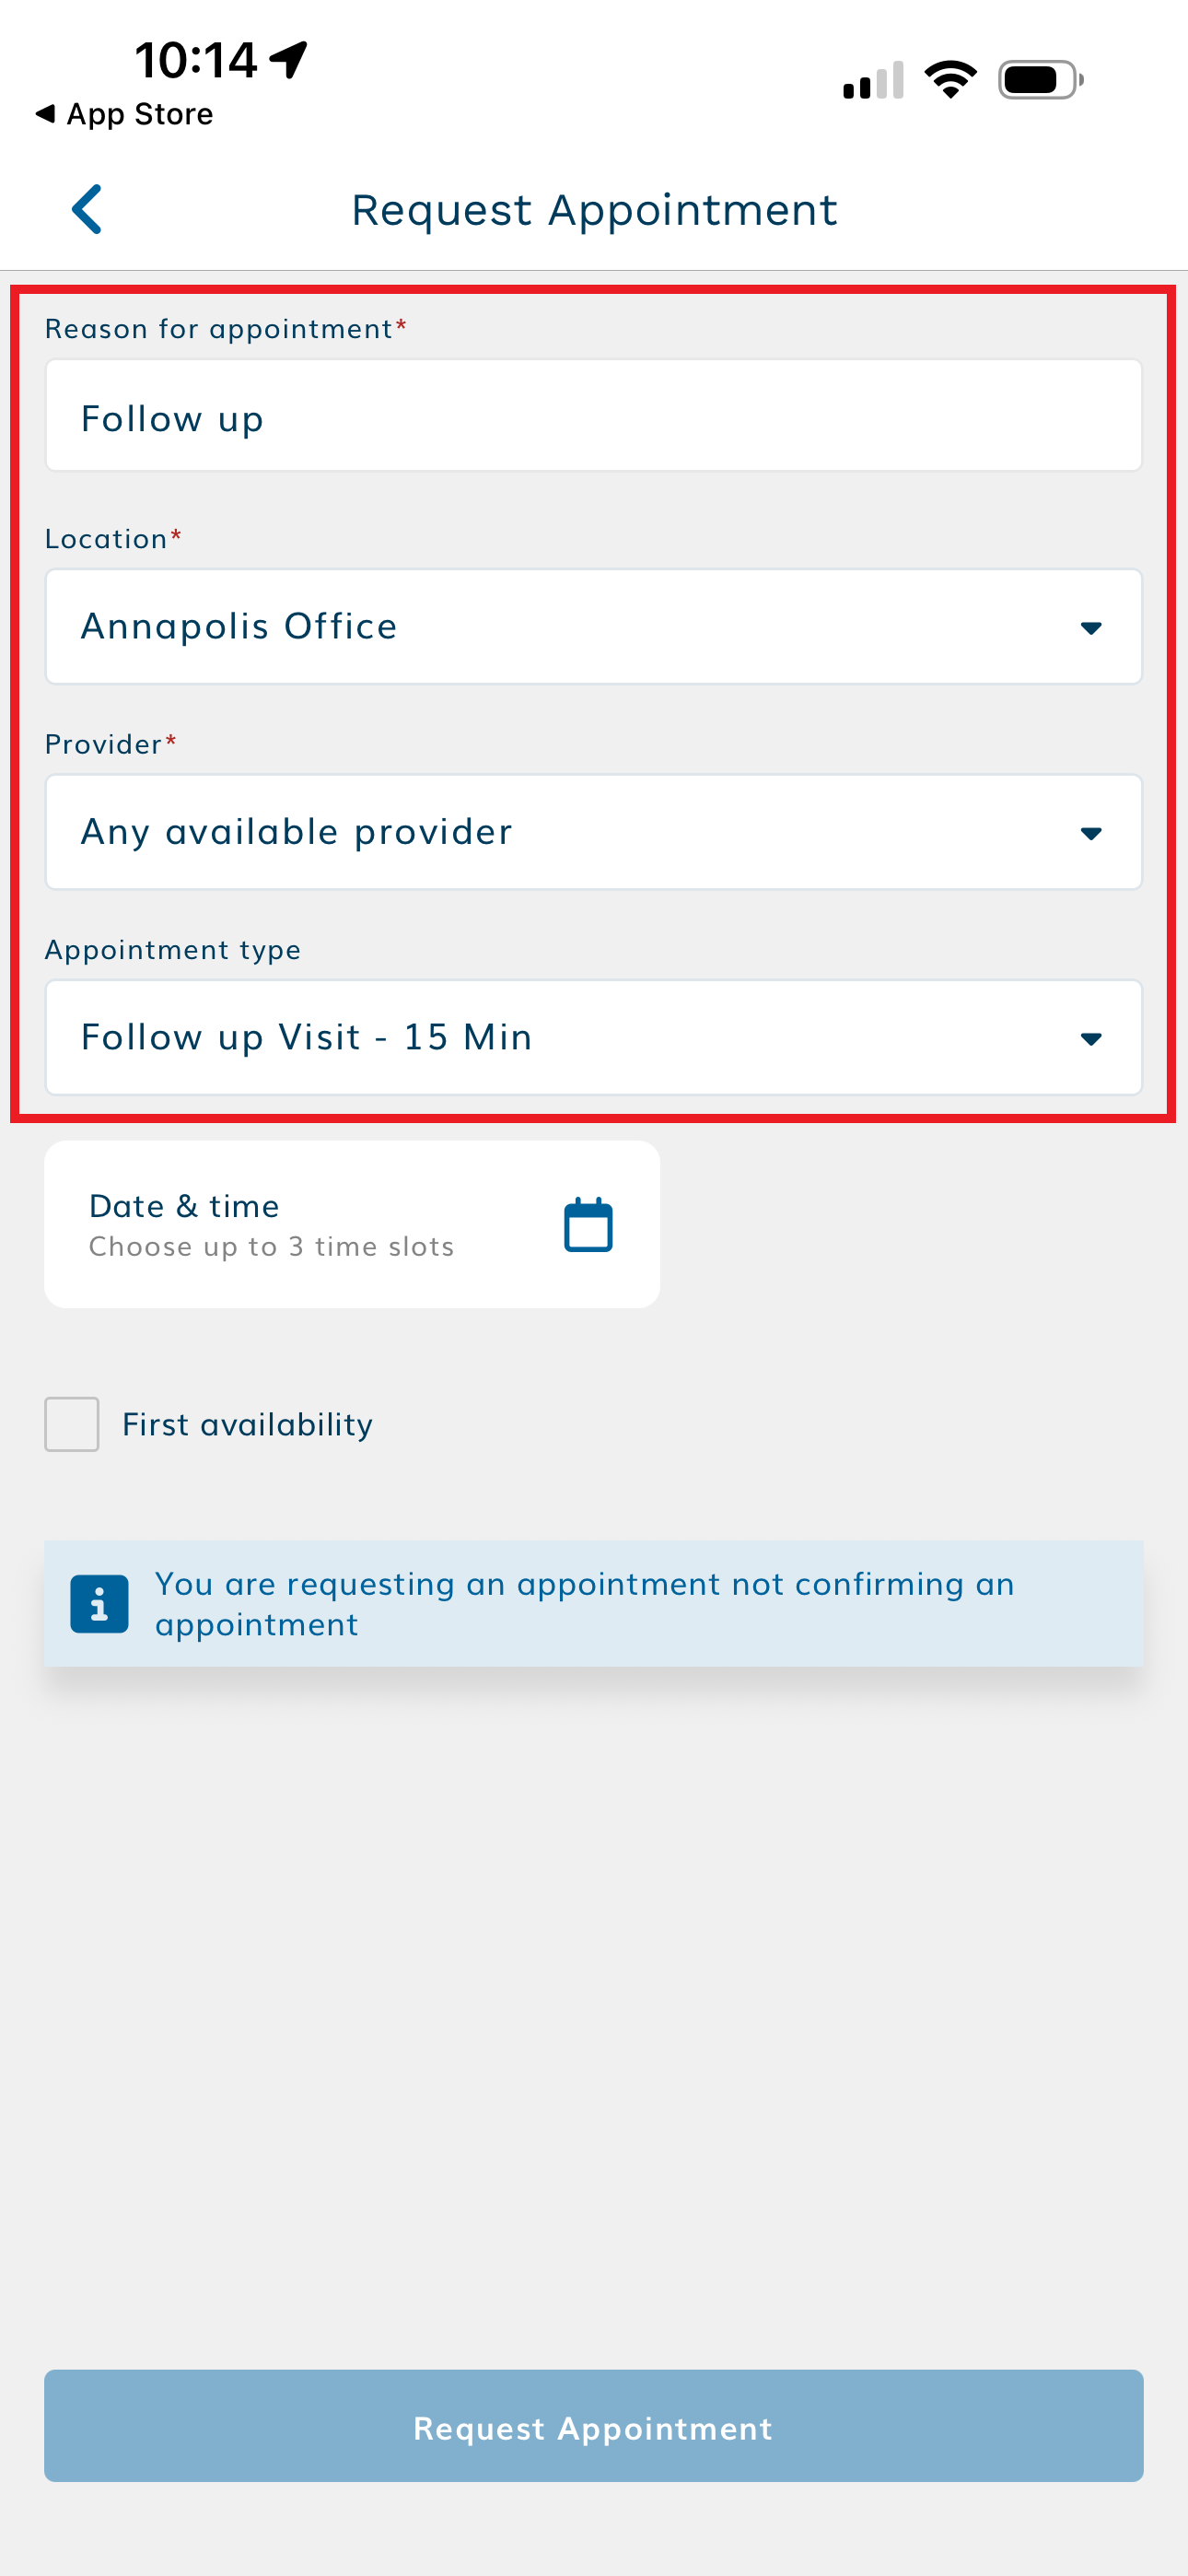The width and height of the screenshot is (1188, 2576).
Task: Open the Location dropdown
Action: click(x=1090, y=628)
